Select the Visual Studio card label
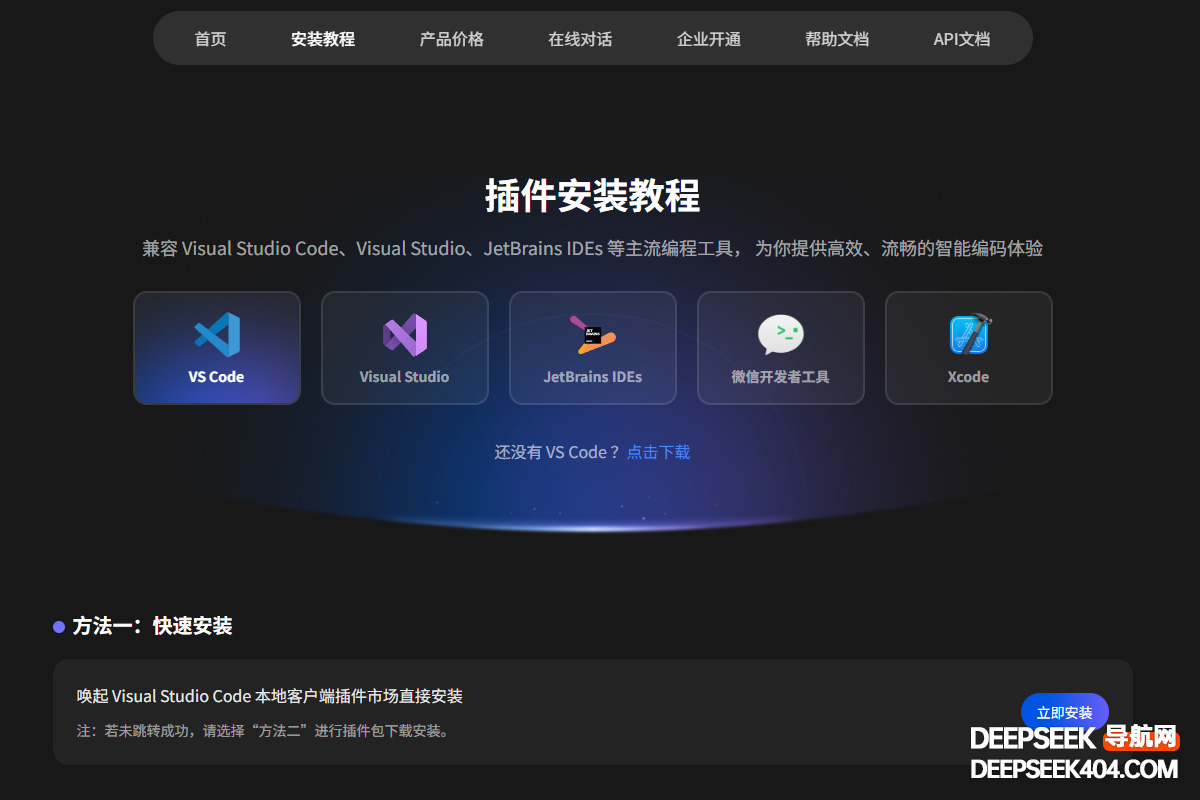This screenshot has width=1200, height=800. [404, 377]
